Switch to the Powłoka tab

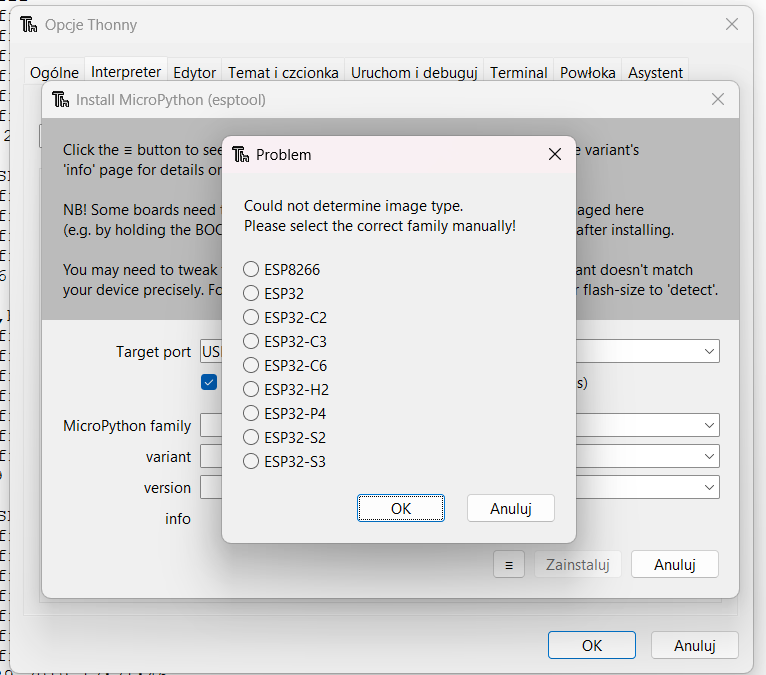(x=588, y=73)
